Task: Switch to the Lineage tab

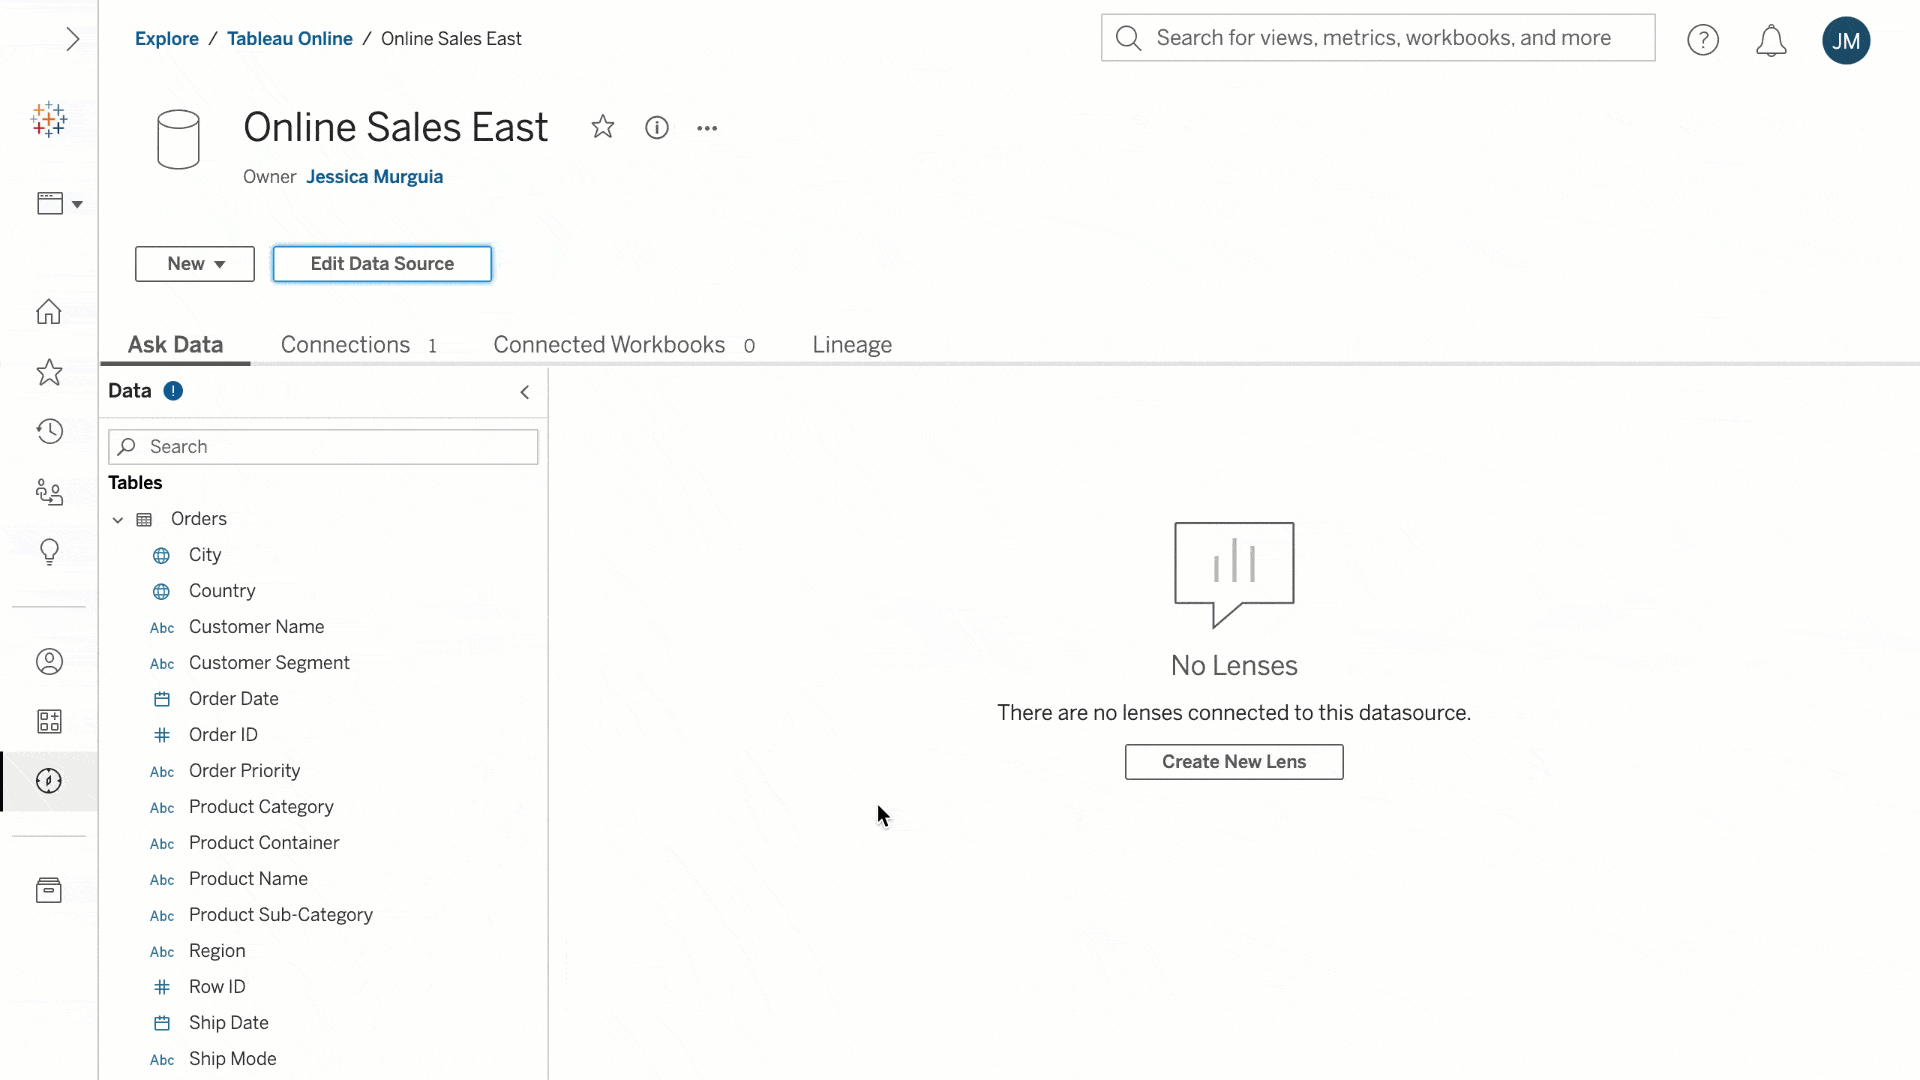Action: click(x=853, y=344)
